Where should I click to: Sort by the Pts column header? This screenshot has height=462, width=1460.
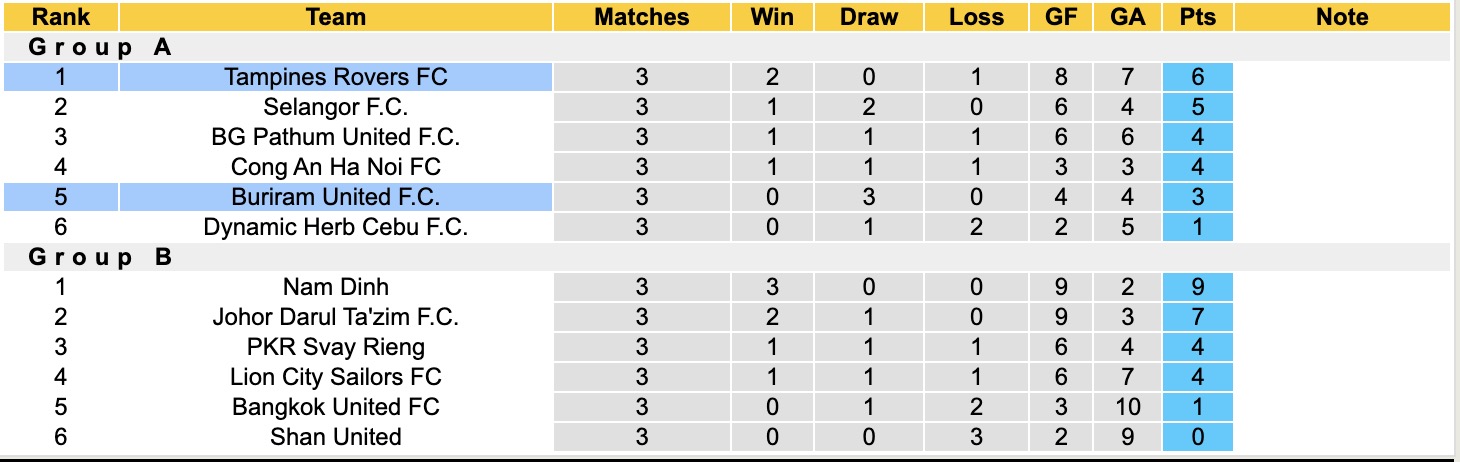tap(1198, 17)
